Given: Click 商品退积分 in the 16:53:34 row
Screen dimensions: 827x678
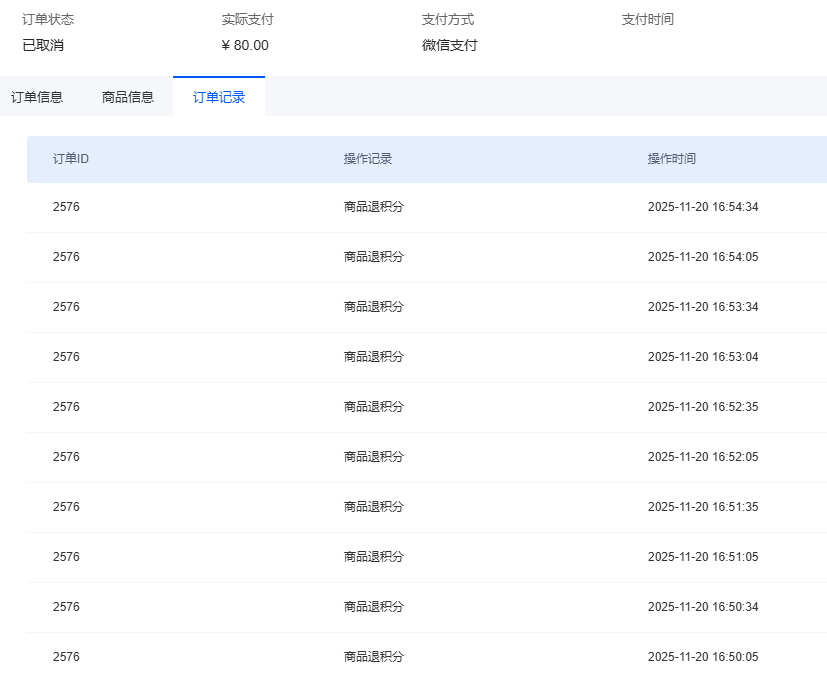Looking at the screenshot, I should click(373, 307).
